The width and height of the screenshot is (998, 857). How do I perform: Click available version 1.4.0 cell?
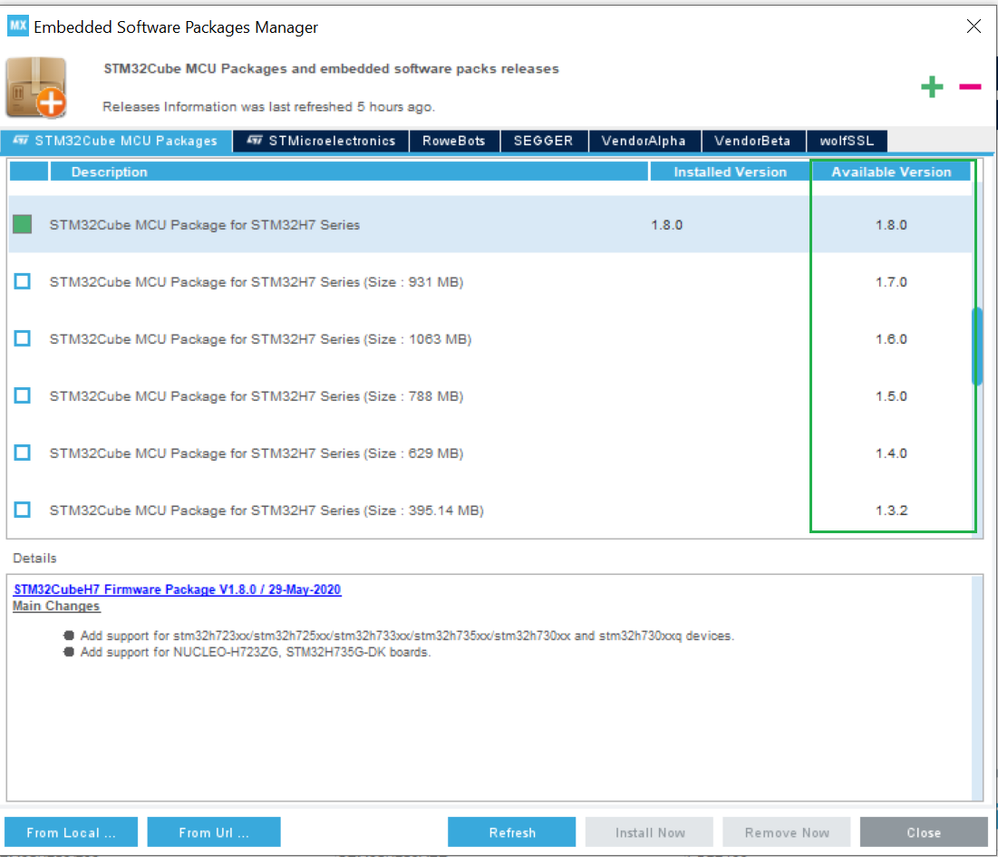pyautogui.click(x=891, y=453)
